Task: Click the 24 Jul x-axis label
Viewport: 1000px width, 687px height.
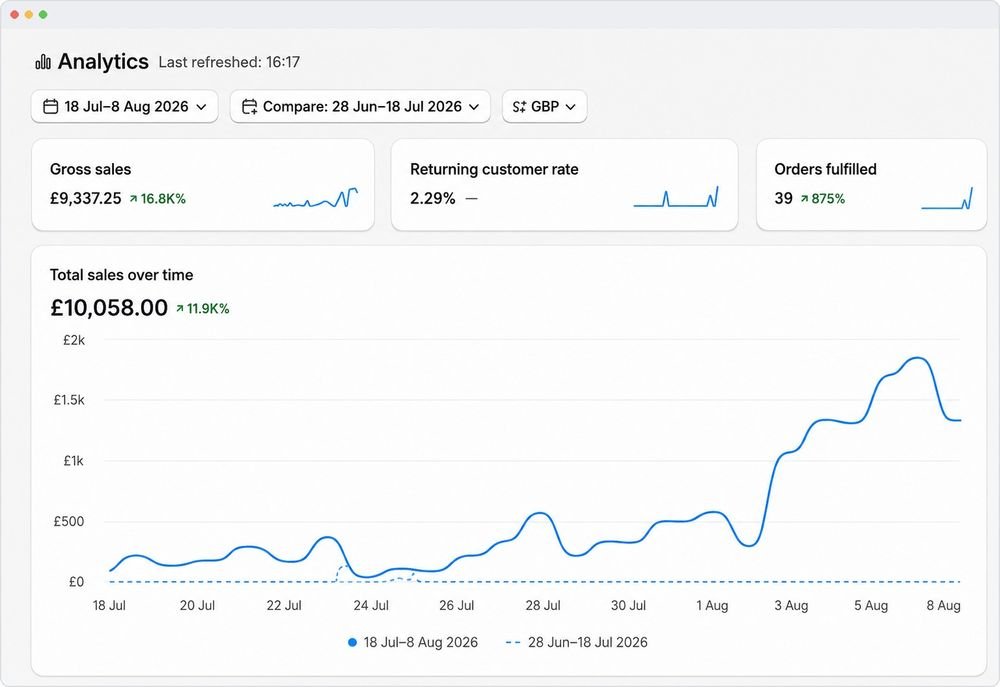Action: click(x=371, y=605)
